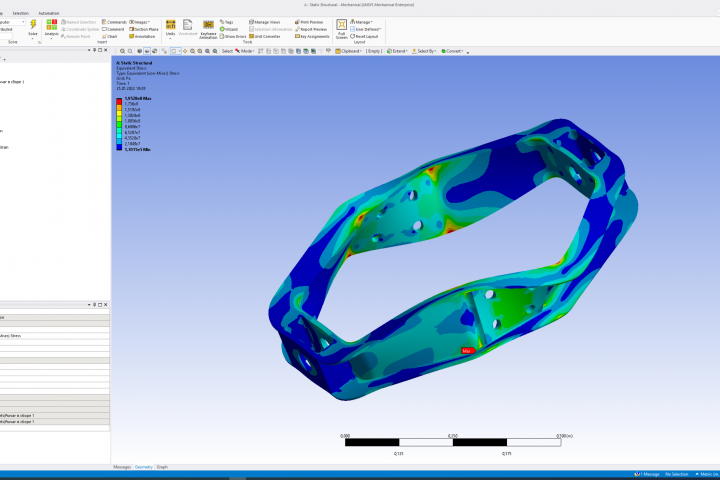The image size is (720, 480).
Task: Click the red Max probe label on the model
Action: pos(467,351)
